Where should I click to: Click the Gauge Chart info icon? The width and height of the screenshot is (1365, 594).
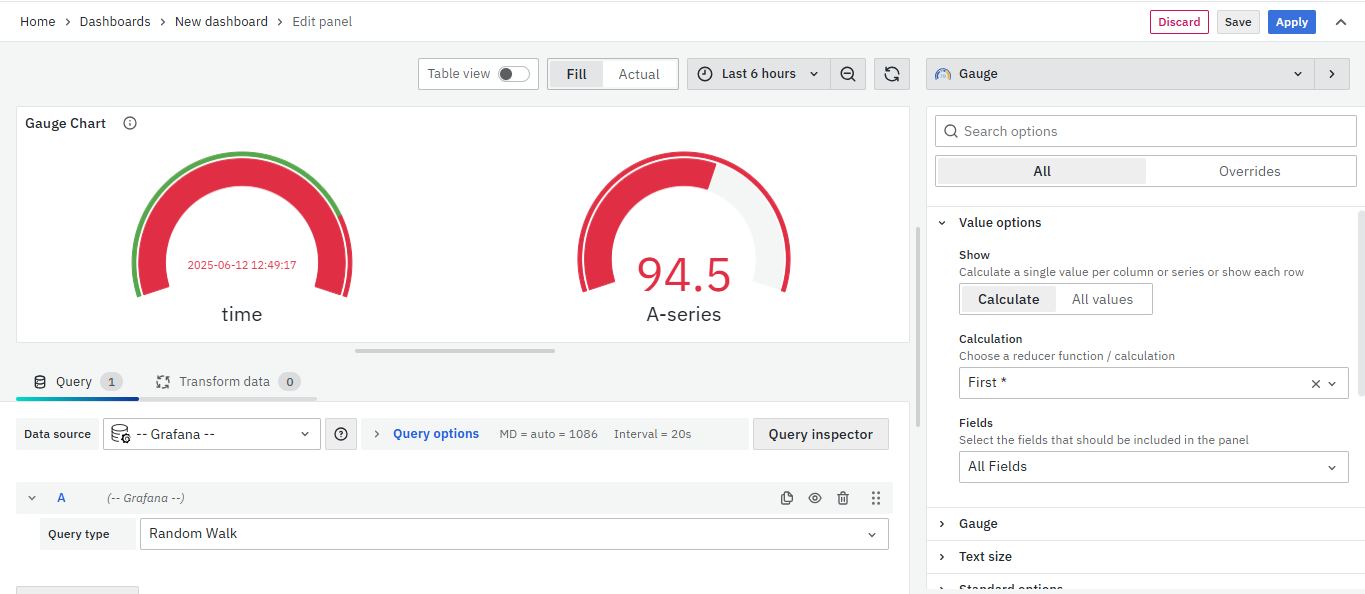[130, 124]
